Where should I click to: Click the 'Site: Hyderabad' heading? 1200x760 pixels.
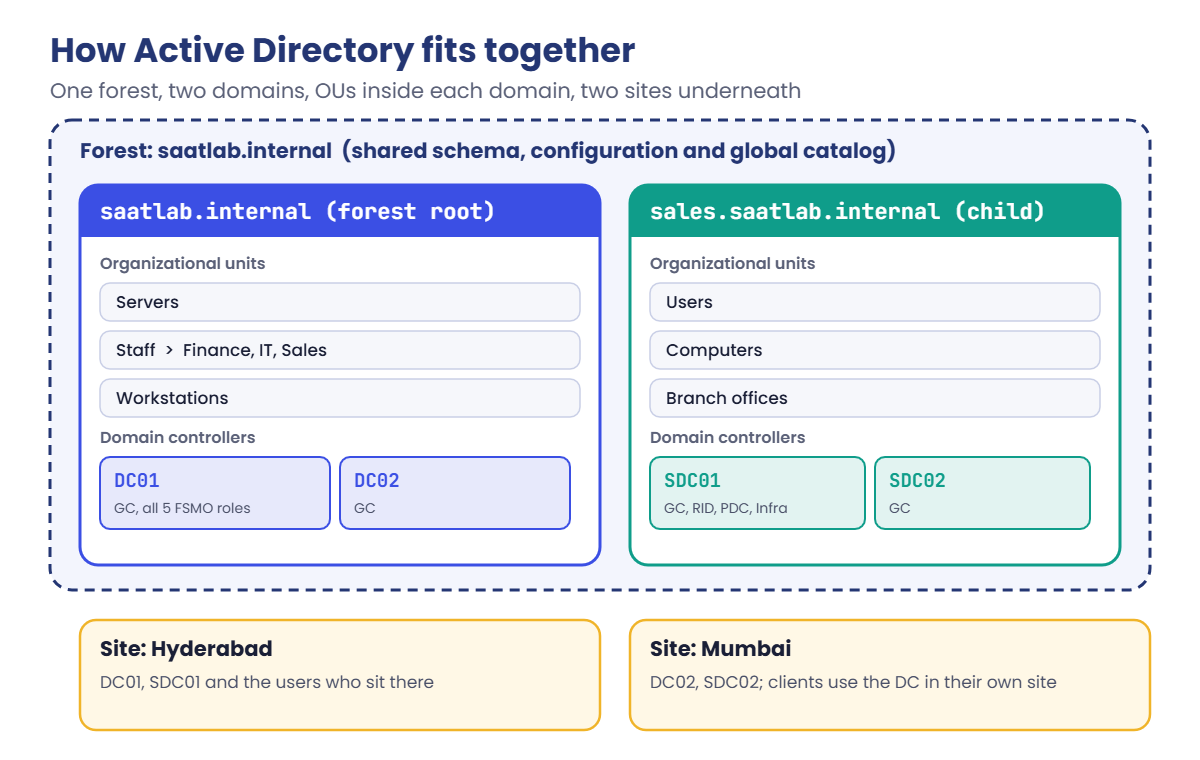pyautogui.click(x=186, y=649)
